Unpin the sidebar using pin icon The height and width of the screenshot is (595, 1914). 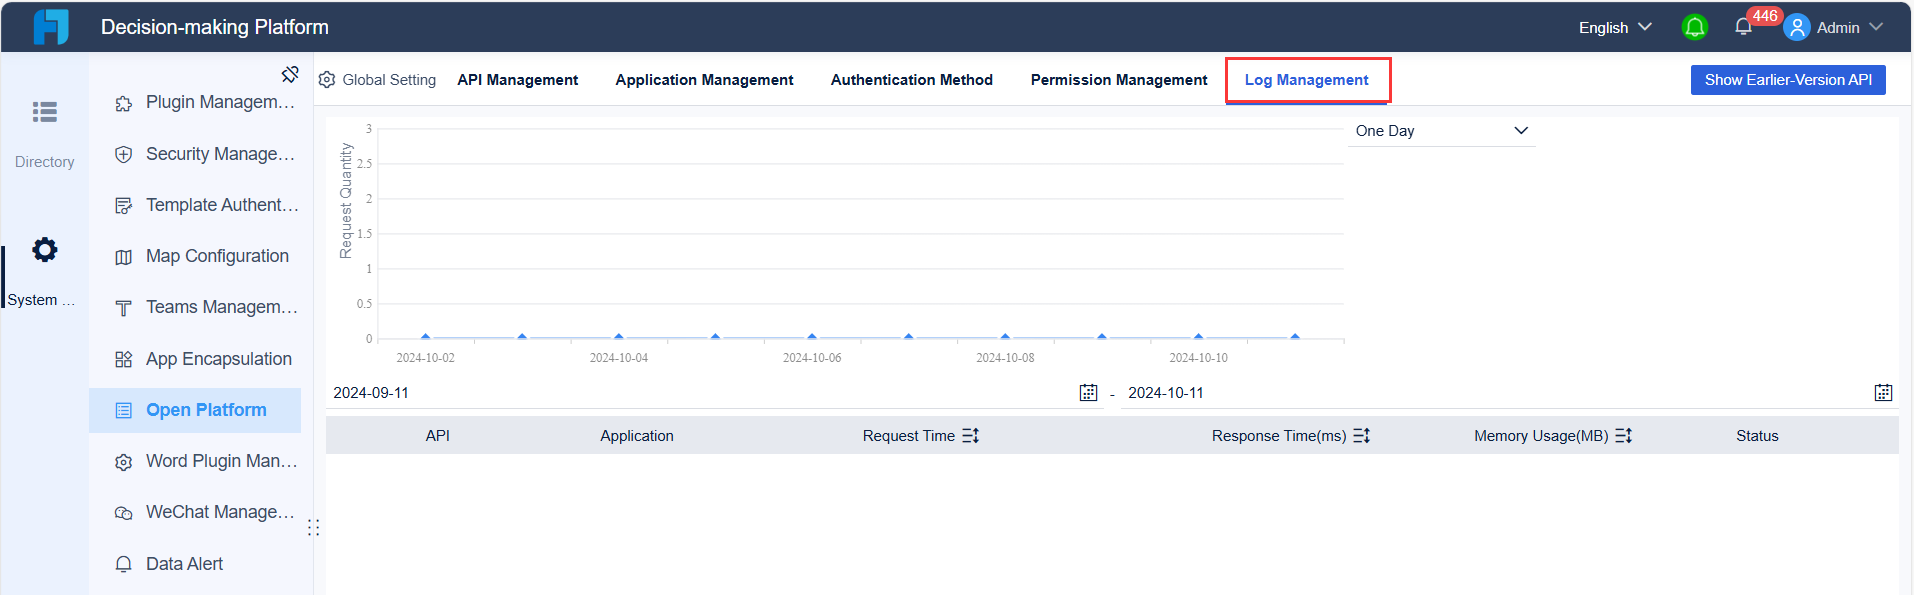click(x=290, y=74)
